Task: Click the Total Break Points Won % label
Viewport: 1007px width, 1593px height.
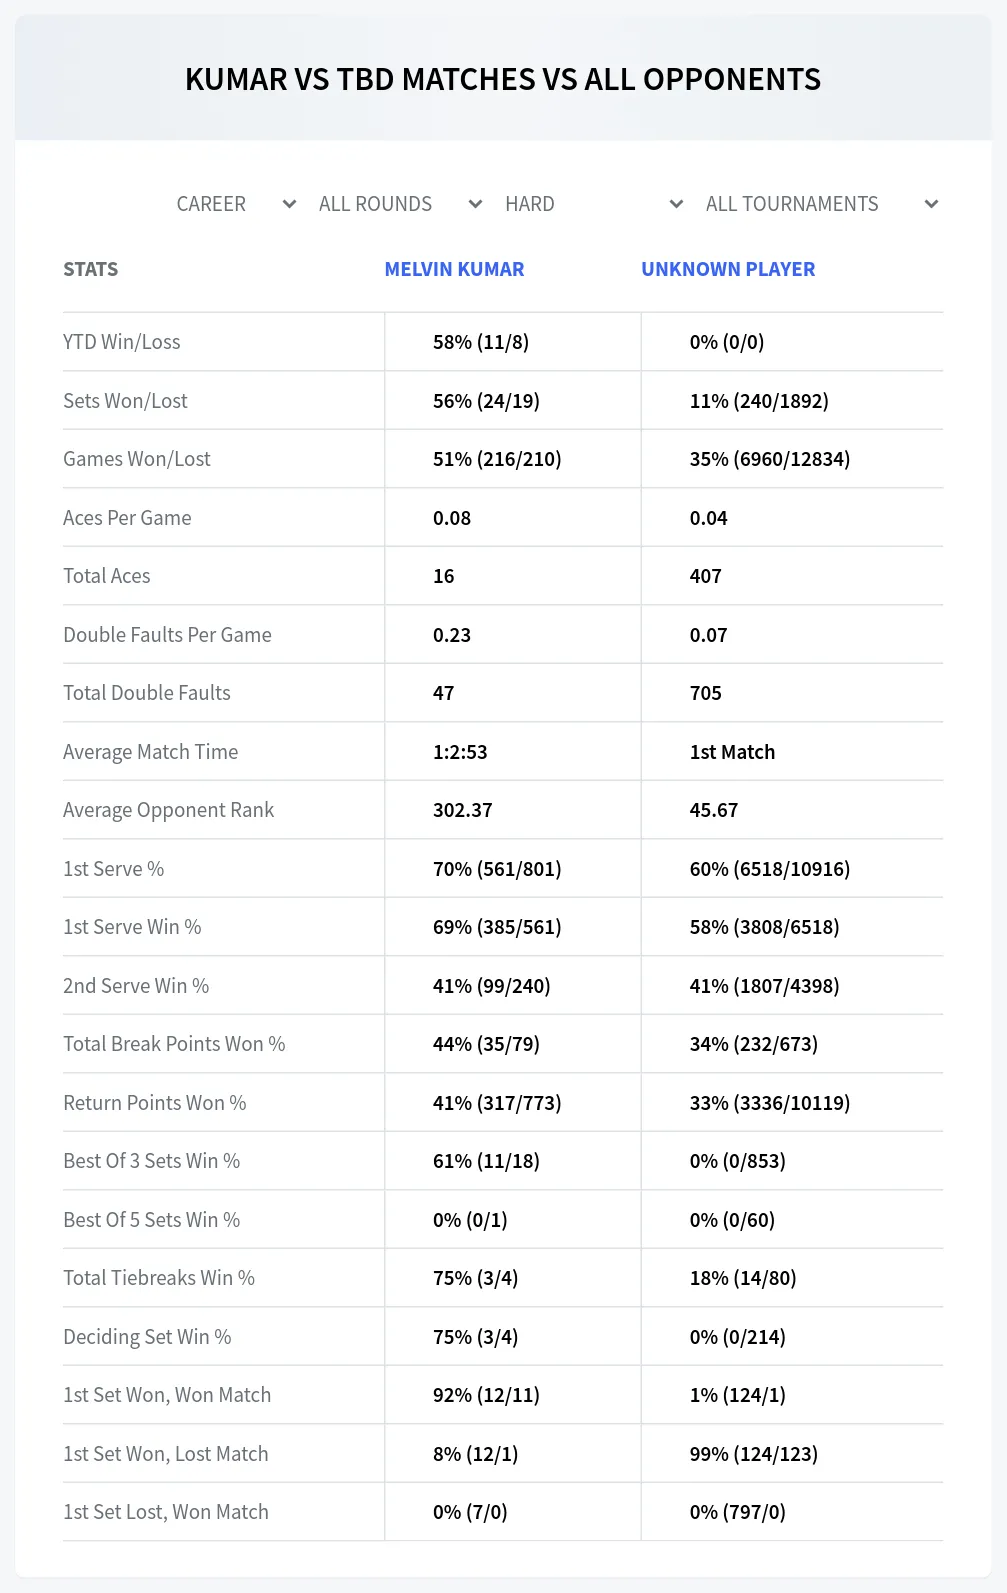Action: (x=174, y=1044)
